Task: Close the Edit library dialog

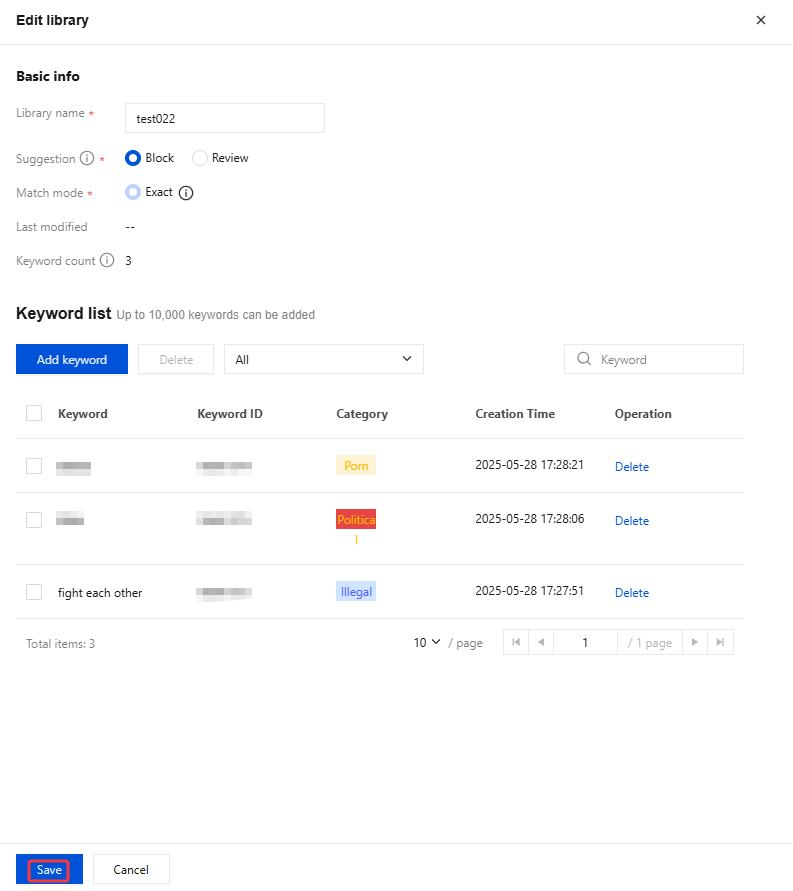Action: [761, 20]
